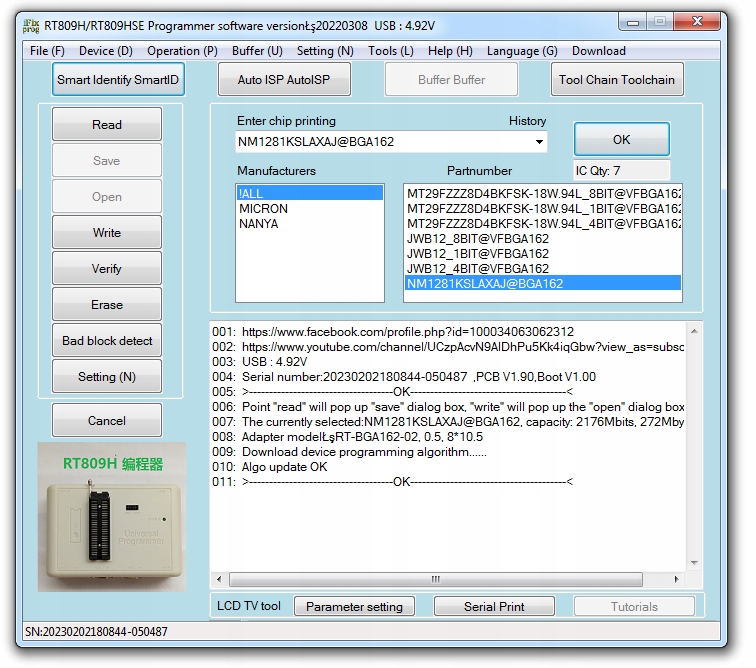756x668 pixels.
Task: Click log line 008 Adapter model
Action: [347, 436]
